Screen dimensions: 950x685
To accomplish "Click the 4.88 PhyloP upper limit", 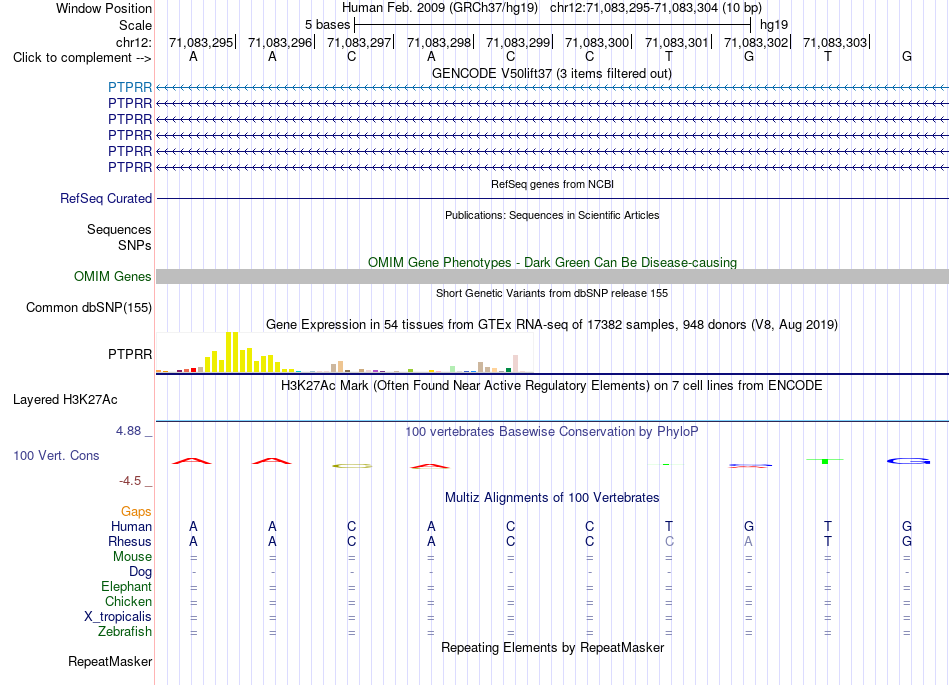I will 128,431.
